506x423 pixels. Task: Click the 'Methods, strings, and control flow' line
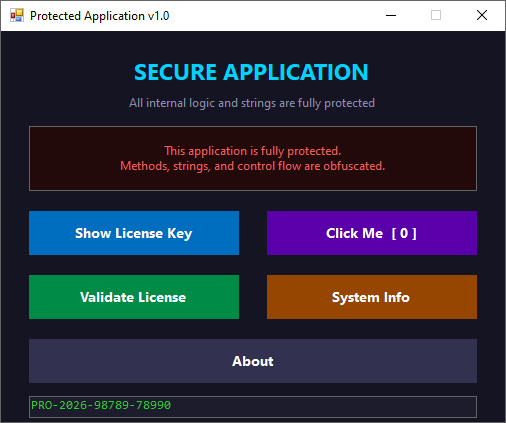coord(253,166)
